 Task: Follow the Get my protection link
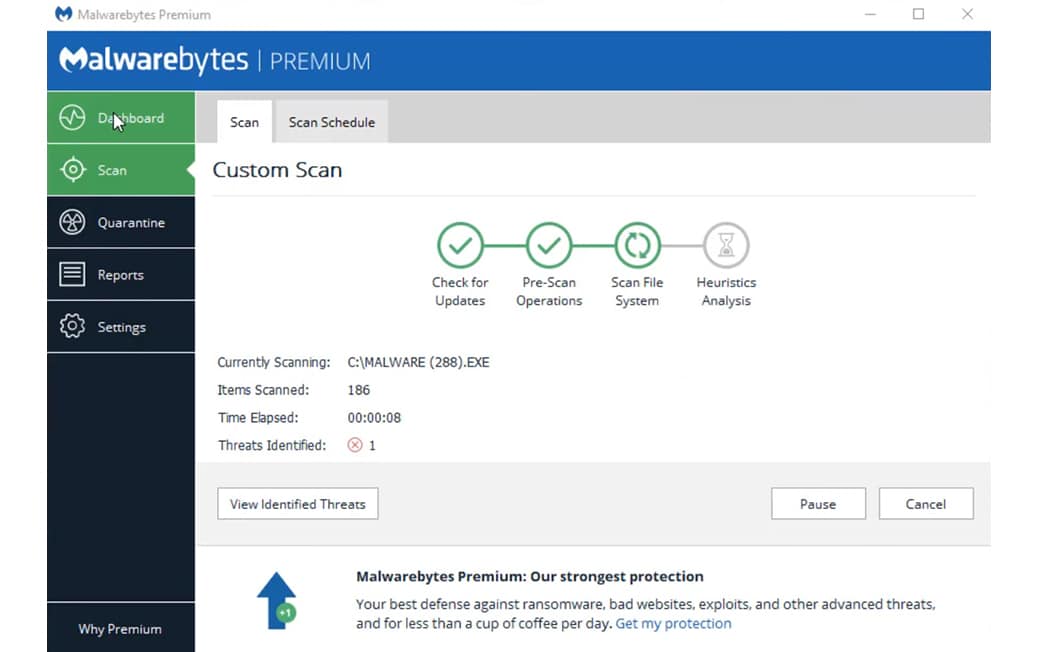point(673,624)
